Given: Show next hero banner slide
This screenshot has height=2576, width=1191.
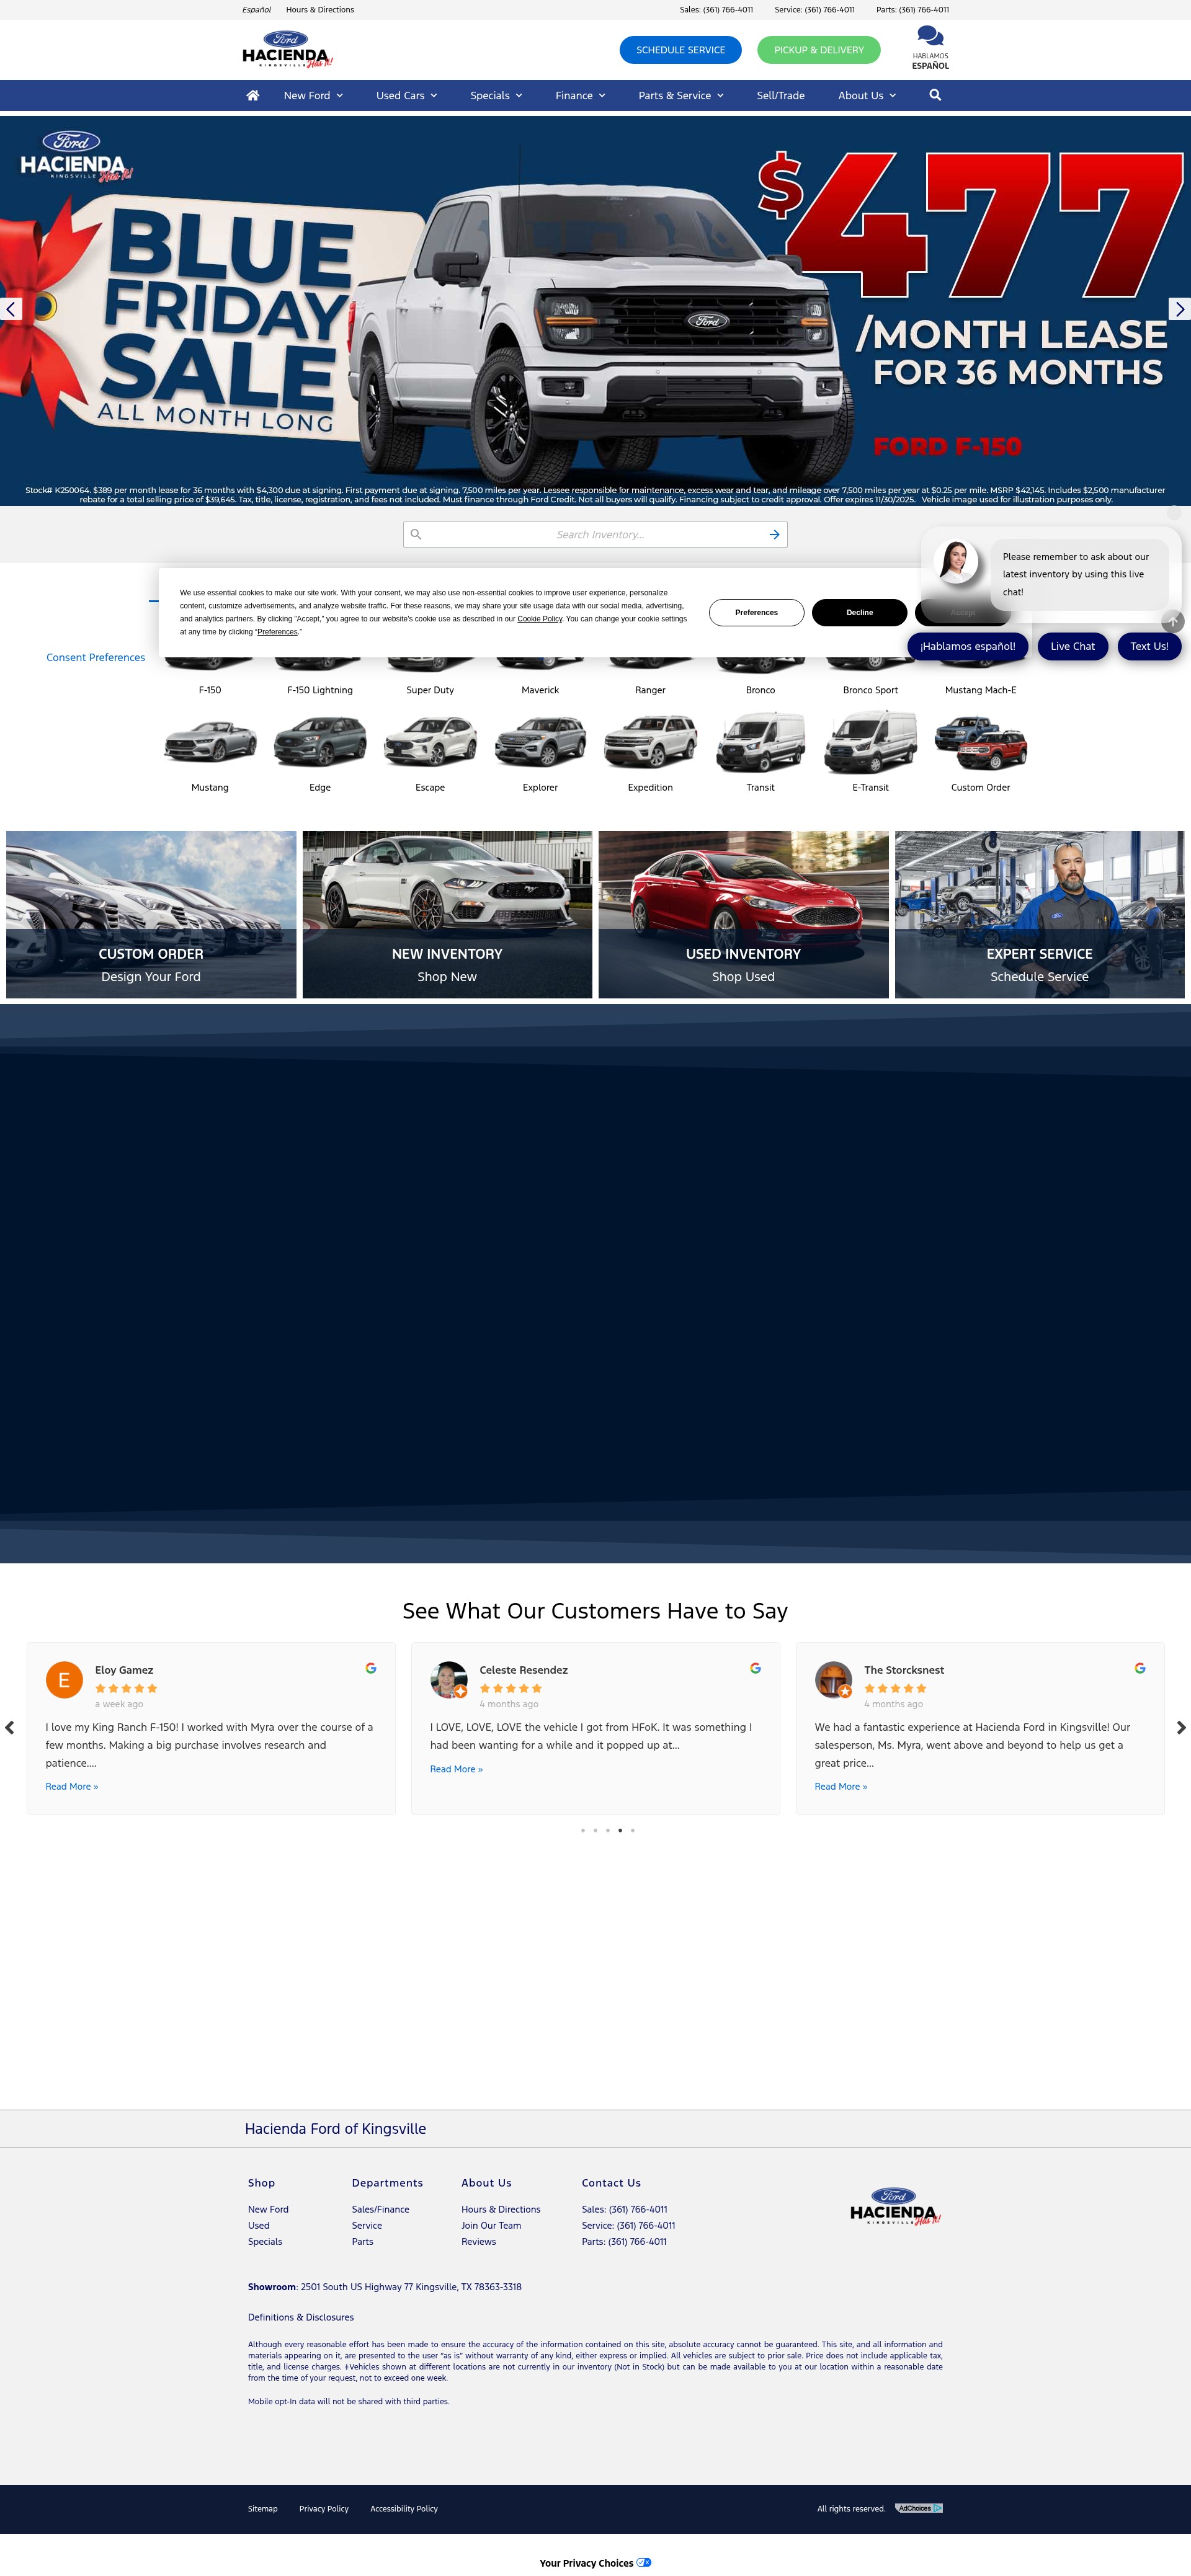Looking at the screenshot, I should pyautogui.click(x=1180, y=309).
